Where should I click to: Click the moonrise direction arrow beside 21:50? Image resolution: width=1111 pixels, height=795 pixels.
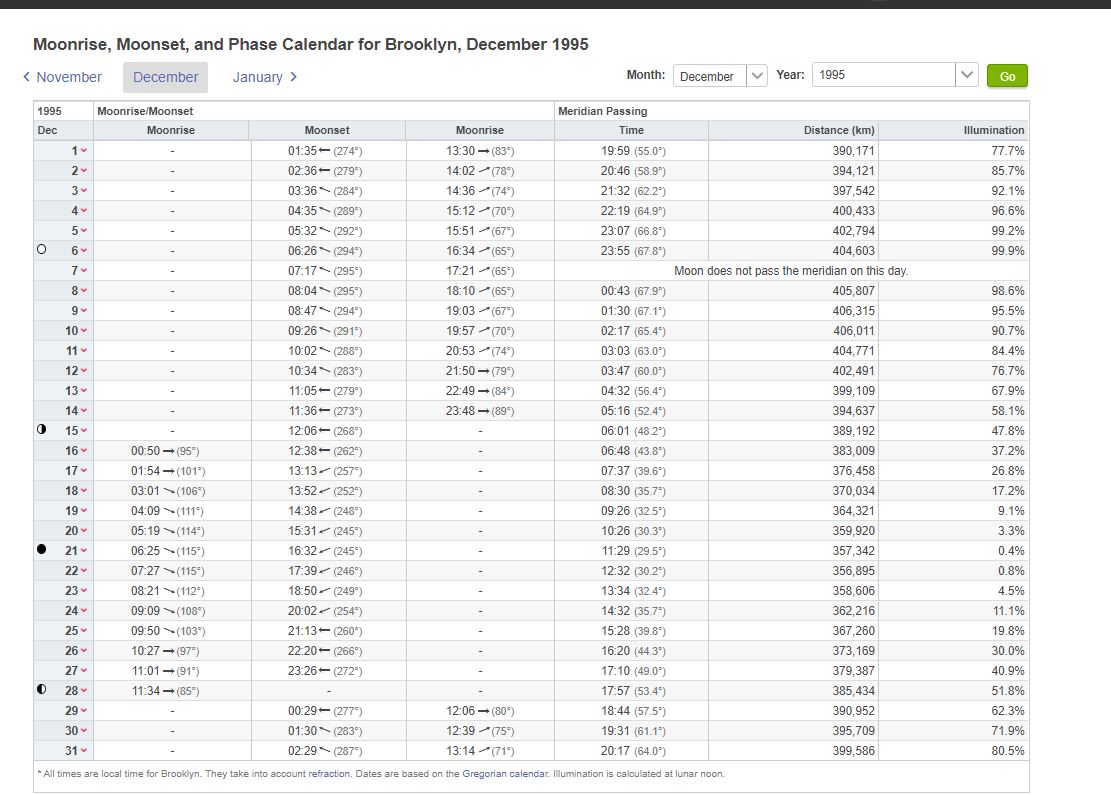click(483, 371)
